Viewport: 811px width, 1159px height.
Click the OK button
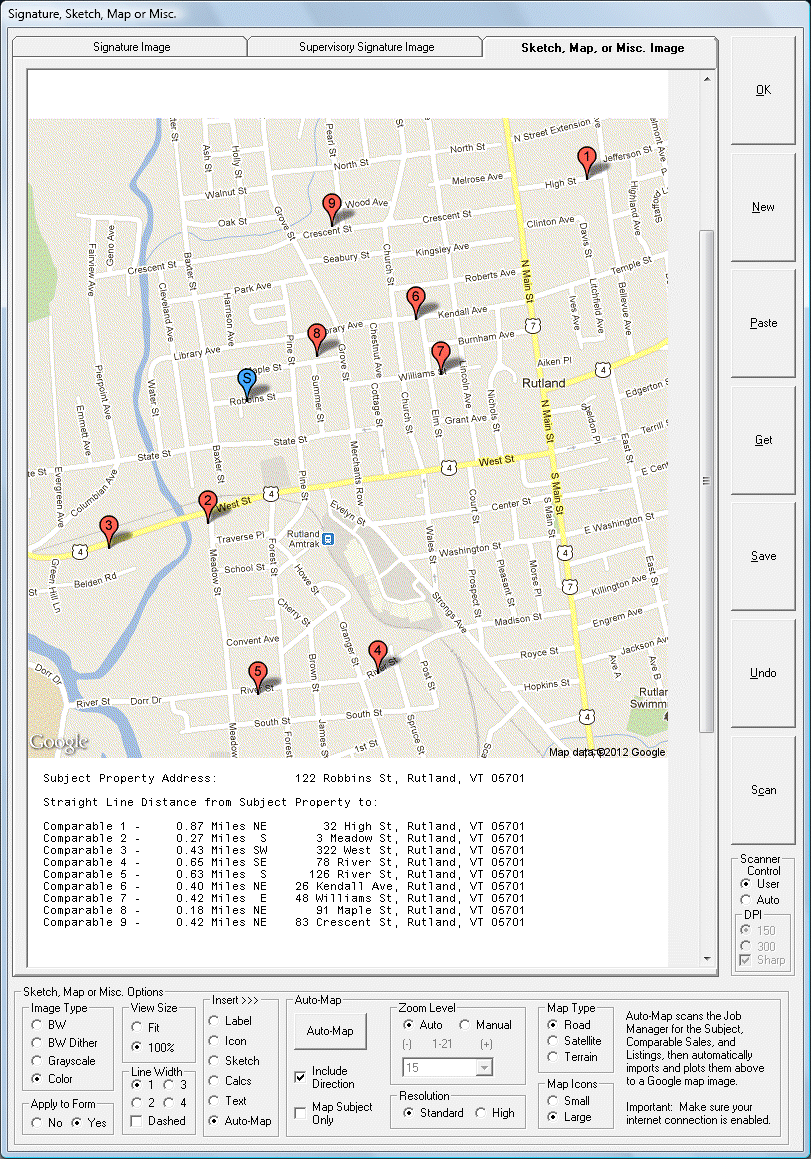(x=763, y=90)
